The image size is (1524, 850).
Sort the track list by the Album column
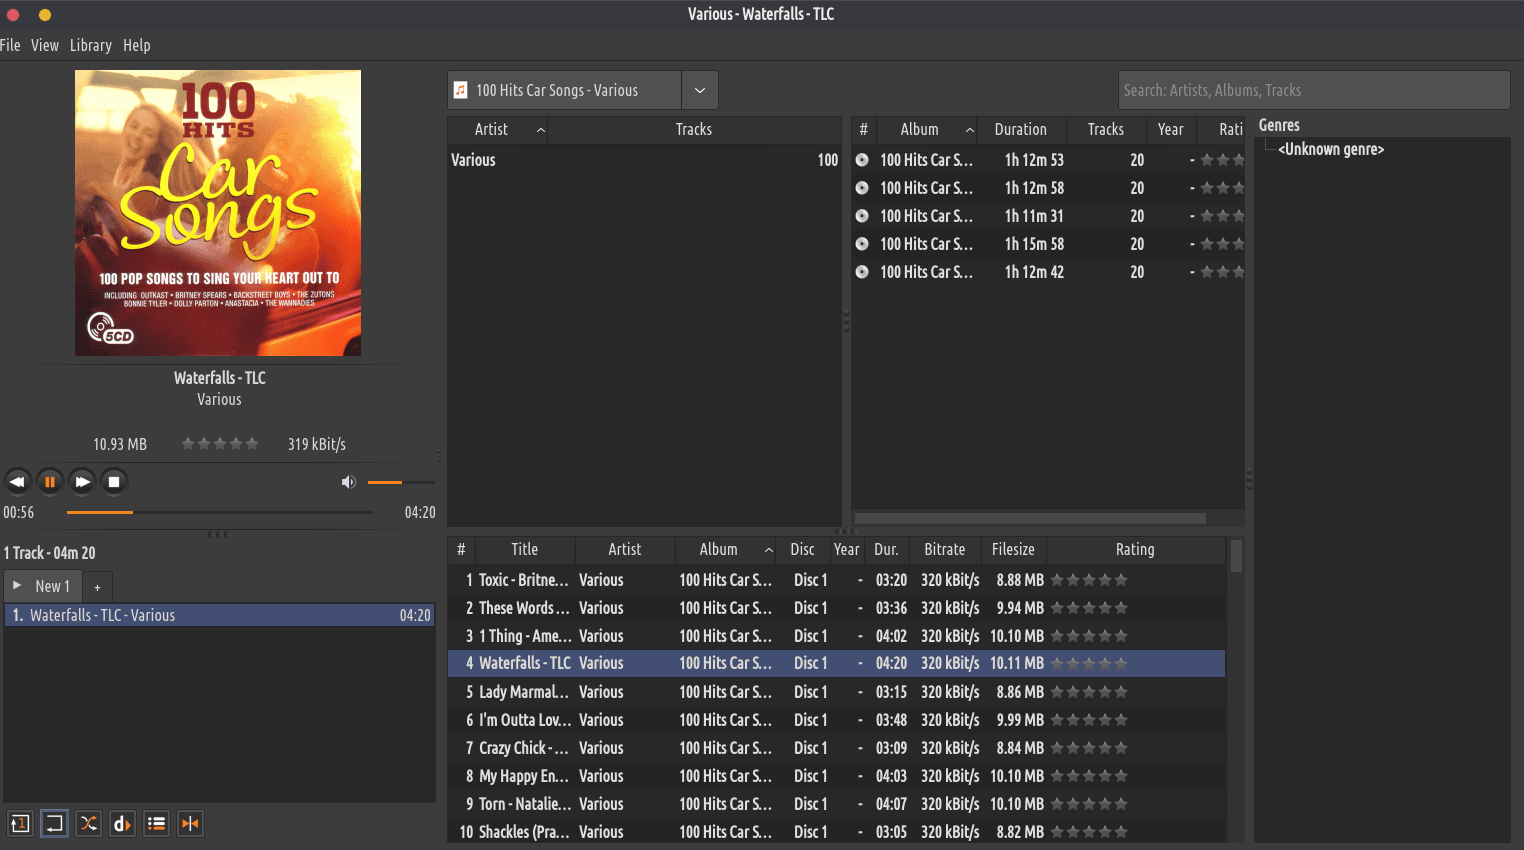tap(727, 550)
